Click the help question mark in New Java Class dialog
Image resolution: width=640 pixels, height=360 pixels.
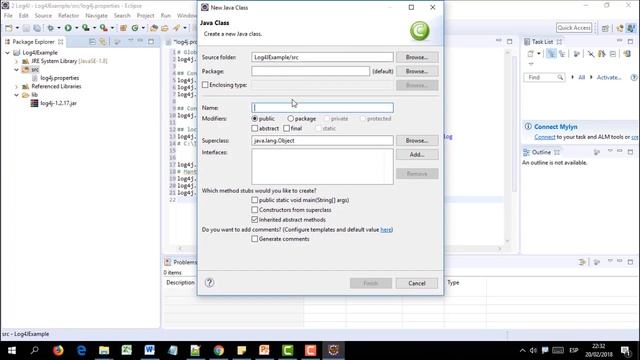[209, 282]
